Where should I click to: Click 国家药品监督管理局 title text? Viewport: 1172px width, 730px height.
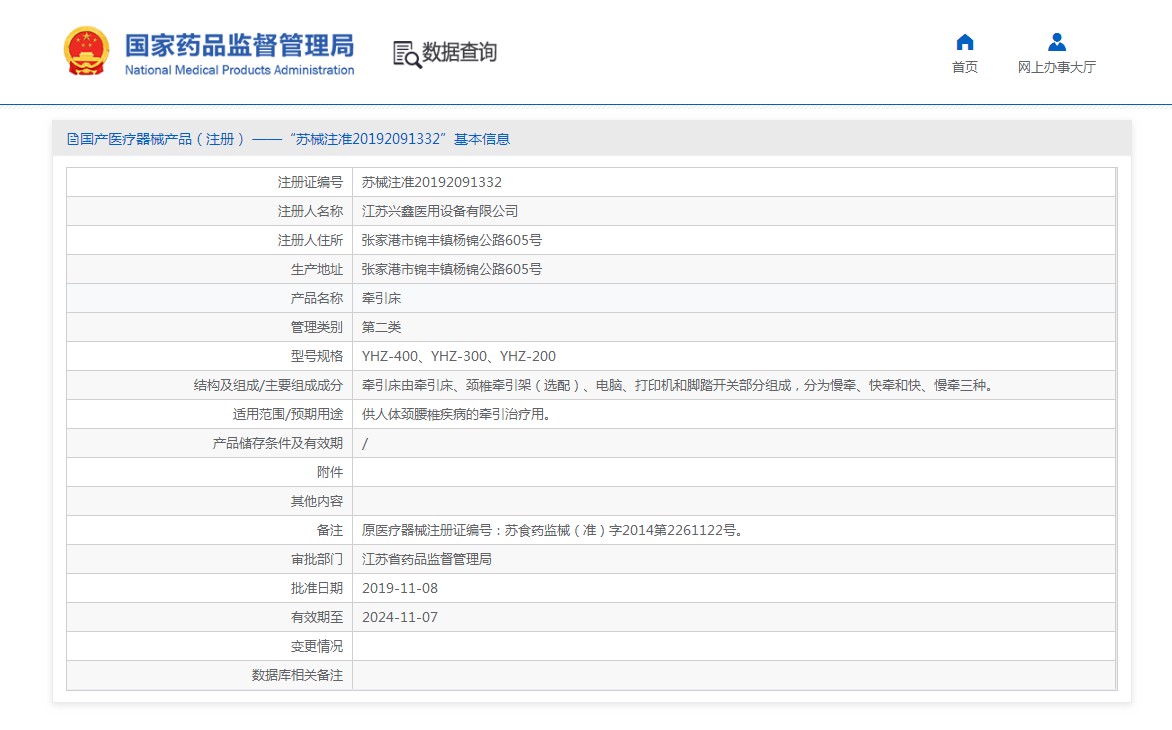tap(239, 45)
